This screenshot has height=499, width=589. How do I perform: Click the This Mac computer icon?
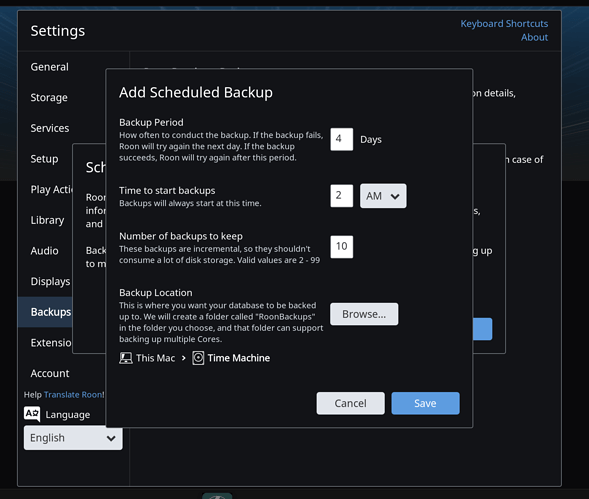pyautogui.click(x=126, y=358)
